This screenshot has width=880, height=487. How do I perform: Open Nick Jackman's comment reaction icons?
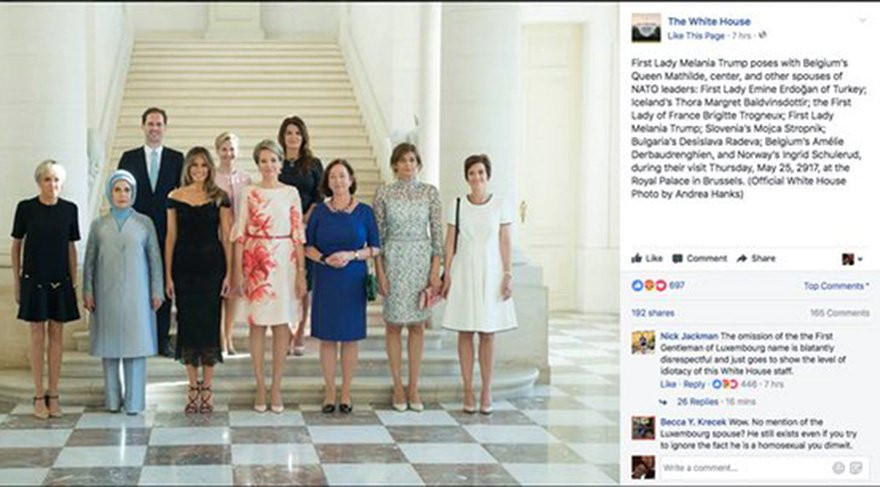(x=725, y=384)
